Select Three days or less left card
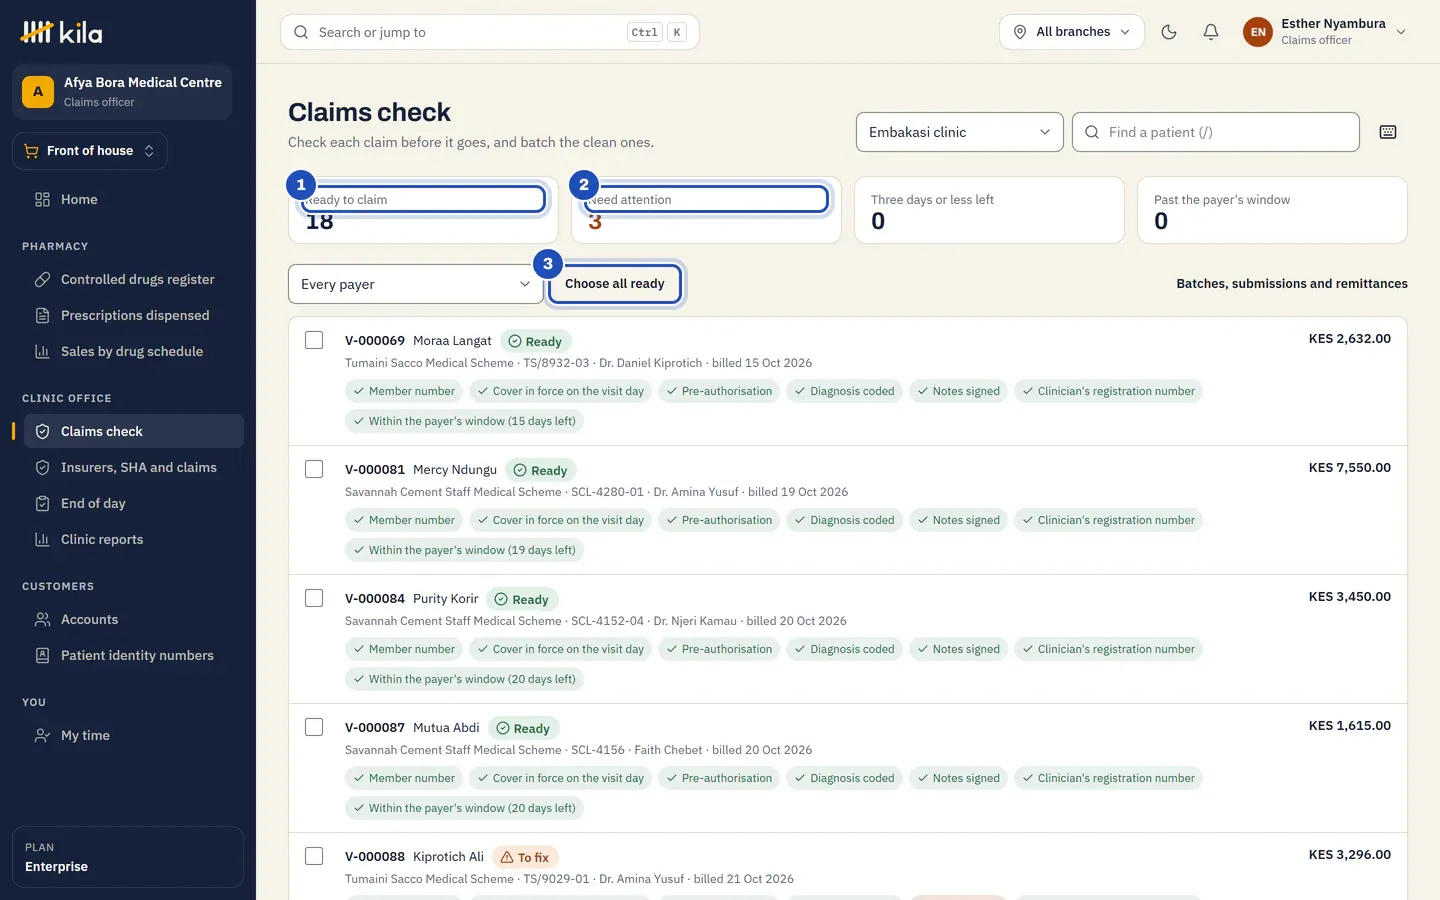This screenshot has width=1440, height=900. point(989,210)
